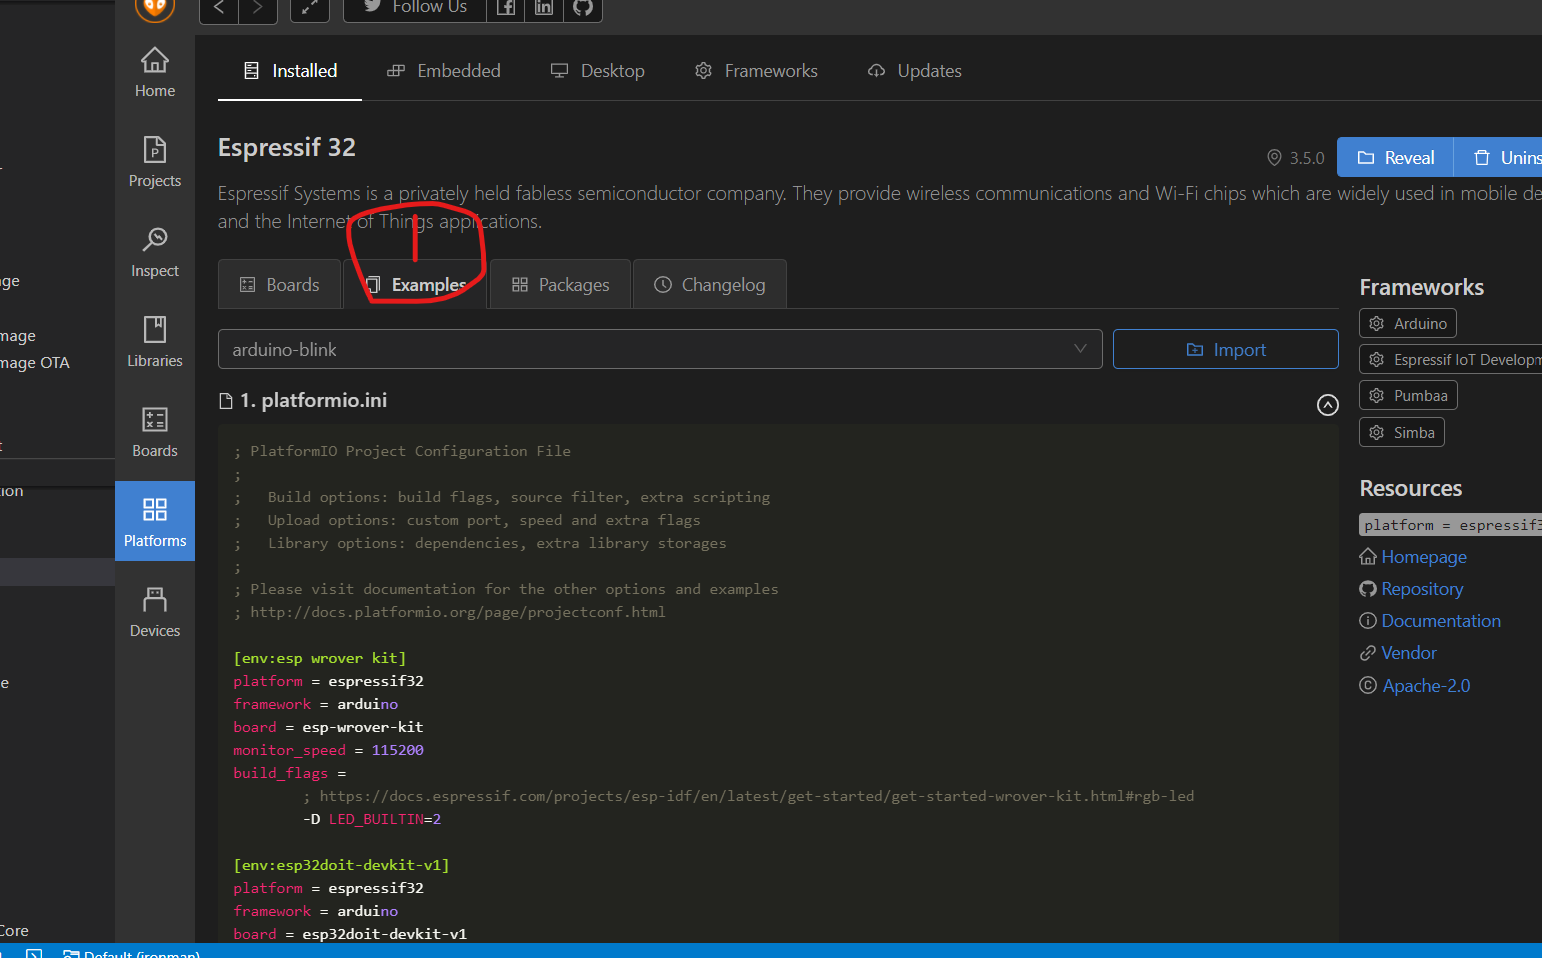Open the Homepage resource link

click(x=1423, y=556)
